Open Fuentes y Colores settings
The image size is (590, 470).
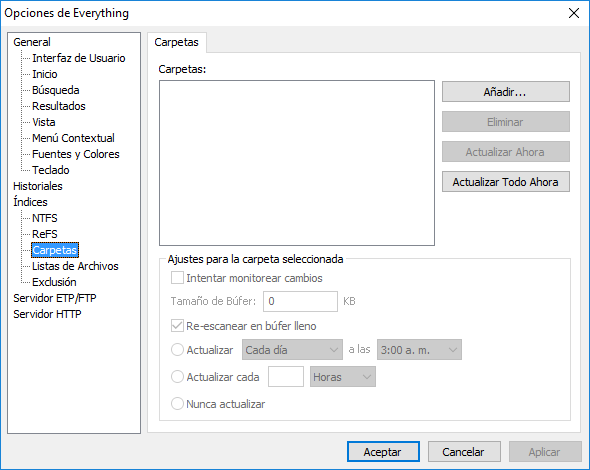(x=76, y=154)
